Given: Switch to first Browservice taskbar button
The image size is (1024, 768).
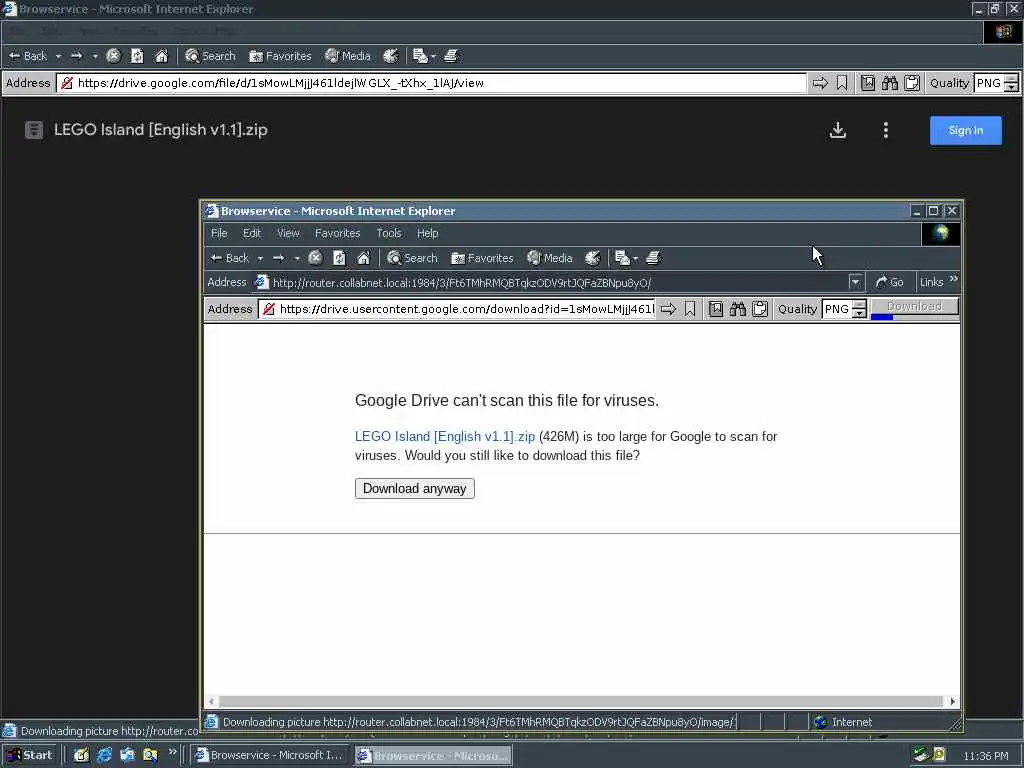Looking at the screenshot, I should [x=270, y=756].
